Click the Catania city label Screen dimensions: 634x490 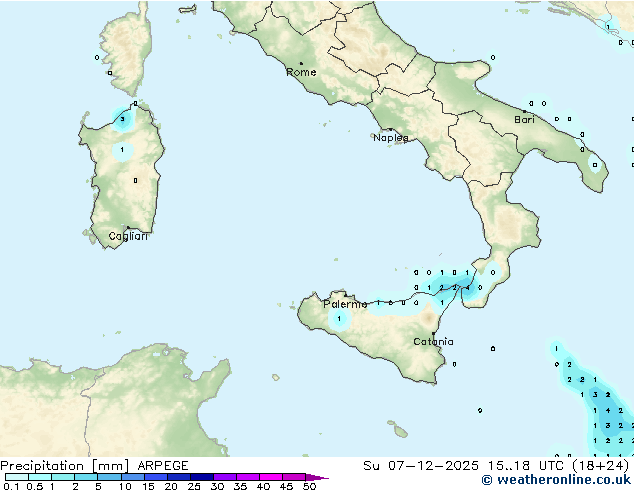(433, 342)
